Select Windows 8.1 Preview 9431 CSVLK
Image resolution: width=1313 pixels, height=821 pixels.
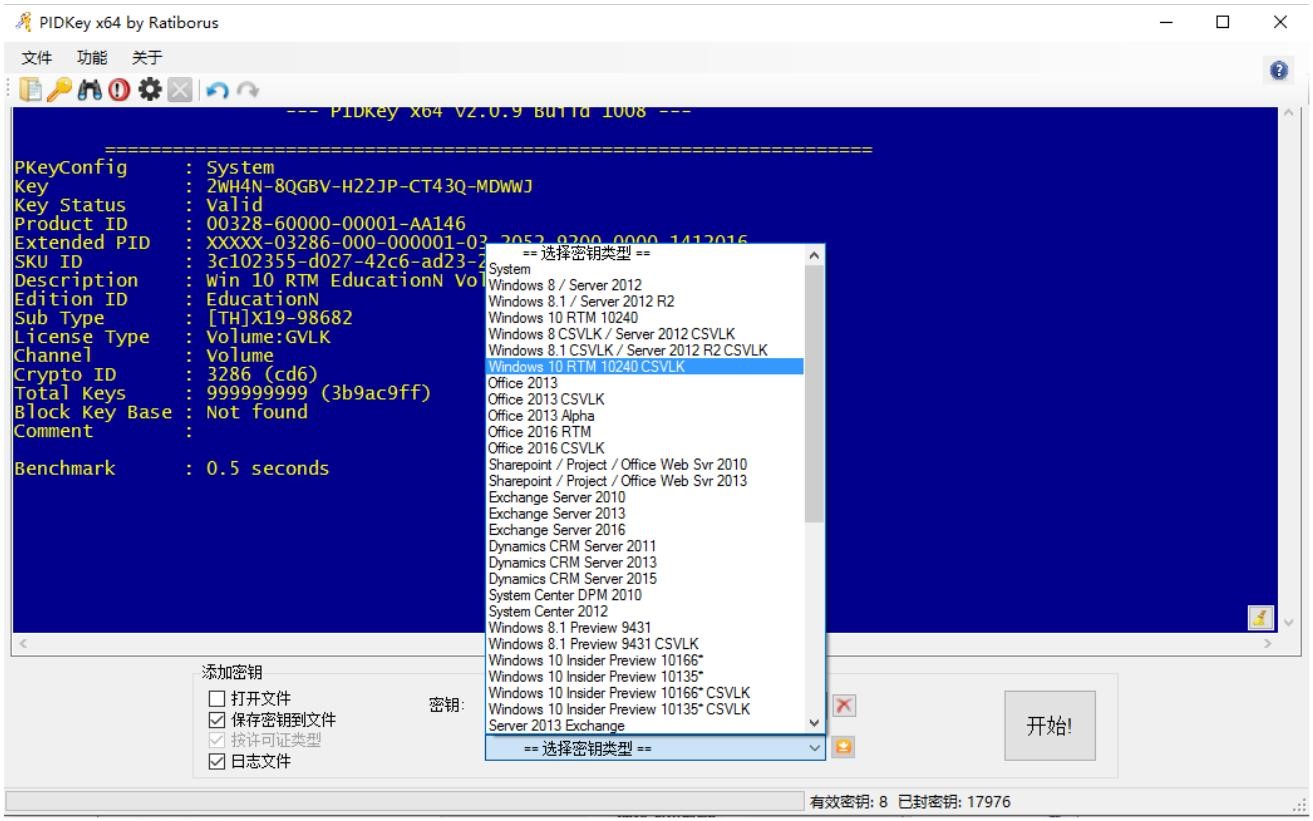[645, 644]
